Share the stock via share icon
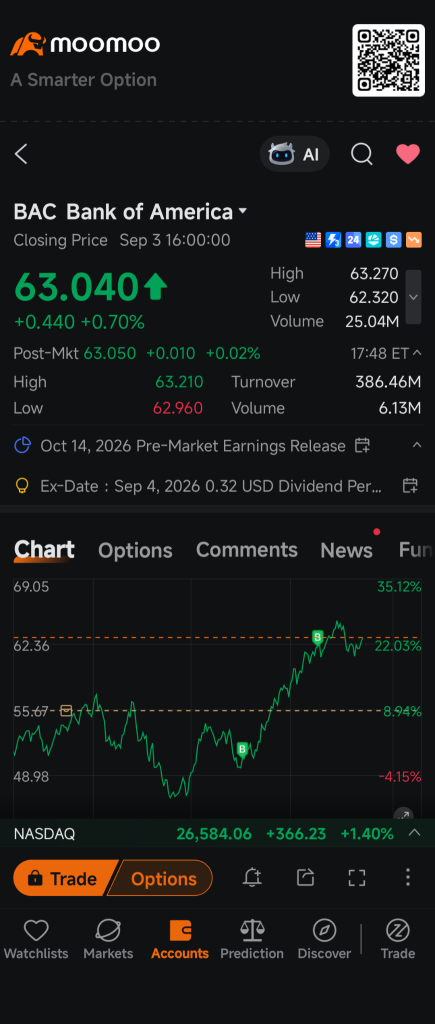 click(306, 878)
